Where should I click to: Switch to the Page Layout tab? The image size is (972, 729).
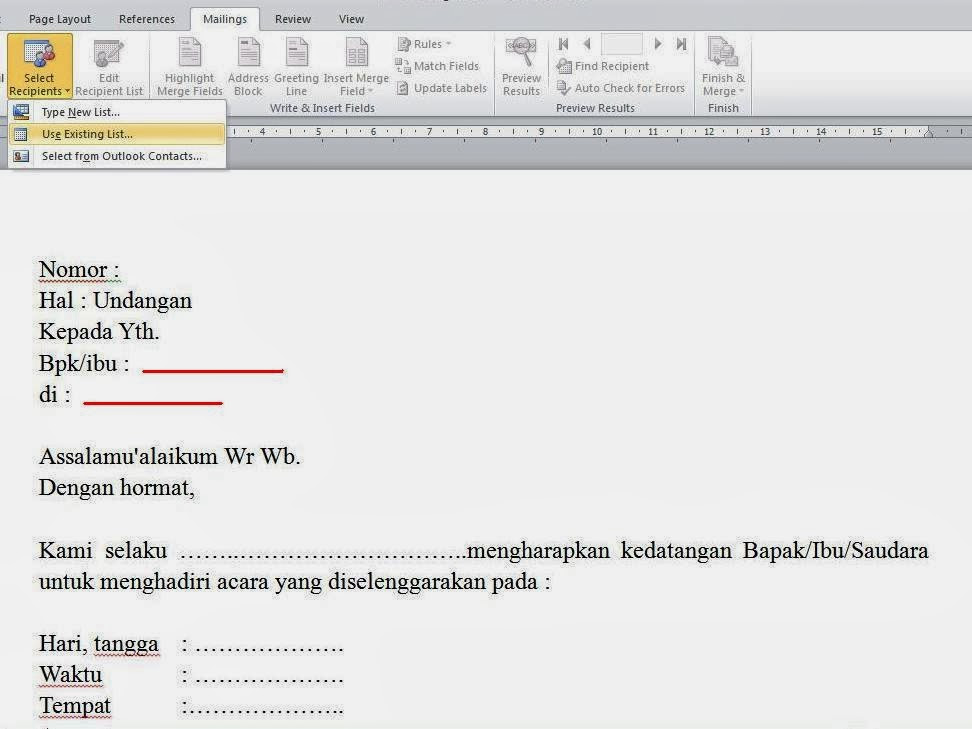click(x=60, y=19)
